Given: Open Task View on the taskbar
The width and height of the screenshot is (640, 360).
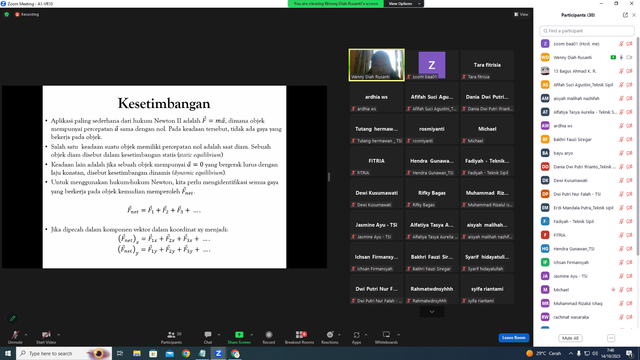Looking at the screenshot, I should [x=120, y=353].
